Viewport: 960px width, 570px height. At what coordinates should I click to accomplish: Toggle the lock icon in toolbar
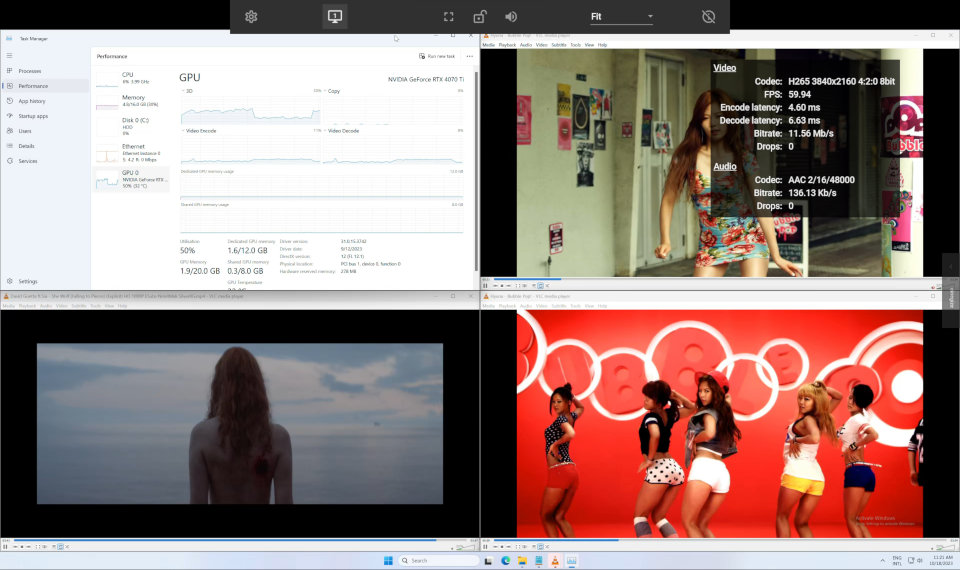coord(480,17)
